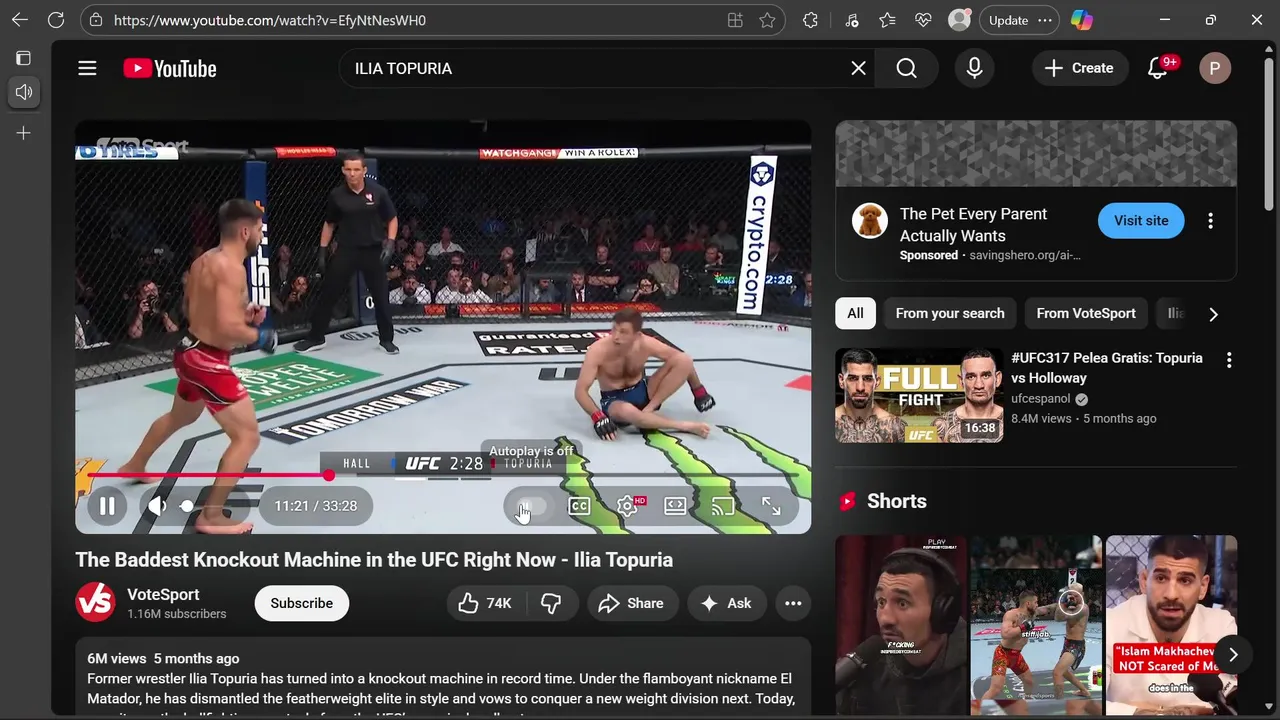The width and height of the screenshot is (1280, 720).
Task: Clear the search box text
Action: point(858,68)
